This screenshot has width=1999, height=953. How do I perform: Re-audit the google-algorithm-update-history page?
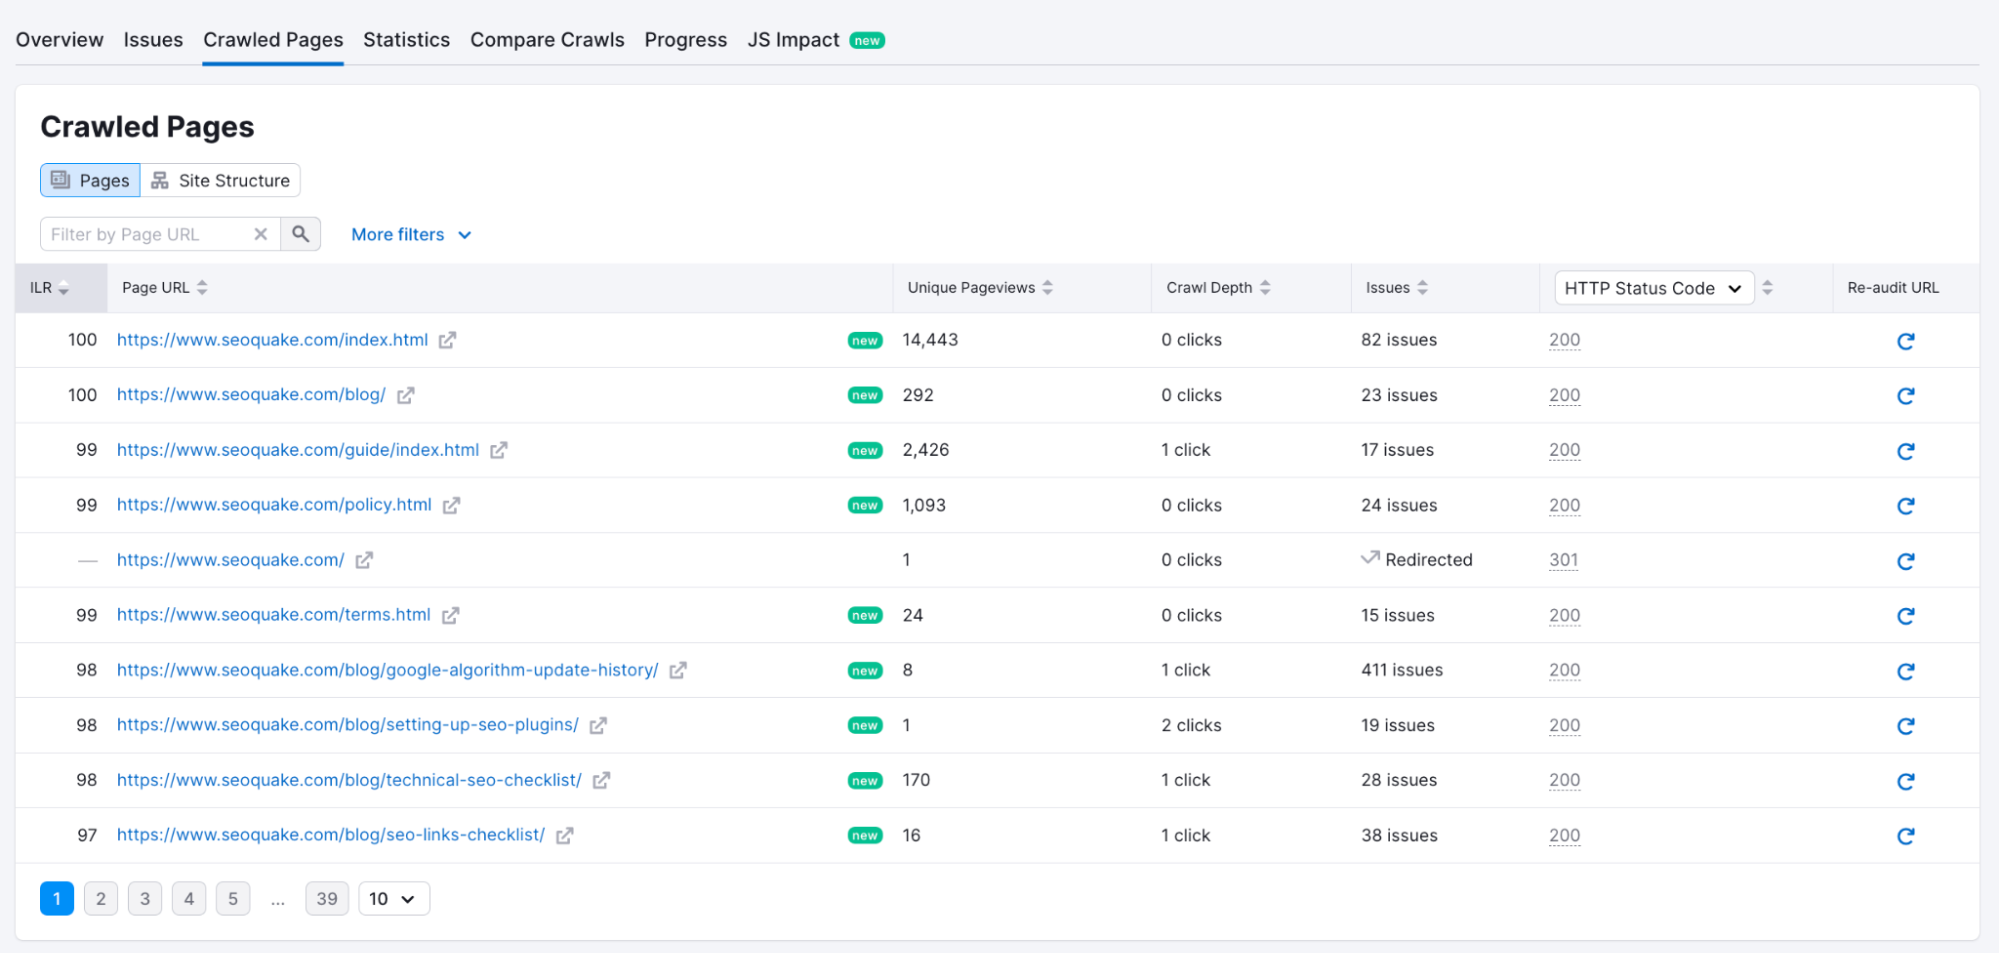tap(1905, 671)
